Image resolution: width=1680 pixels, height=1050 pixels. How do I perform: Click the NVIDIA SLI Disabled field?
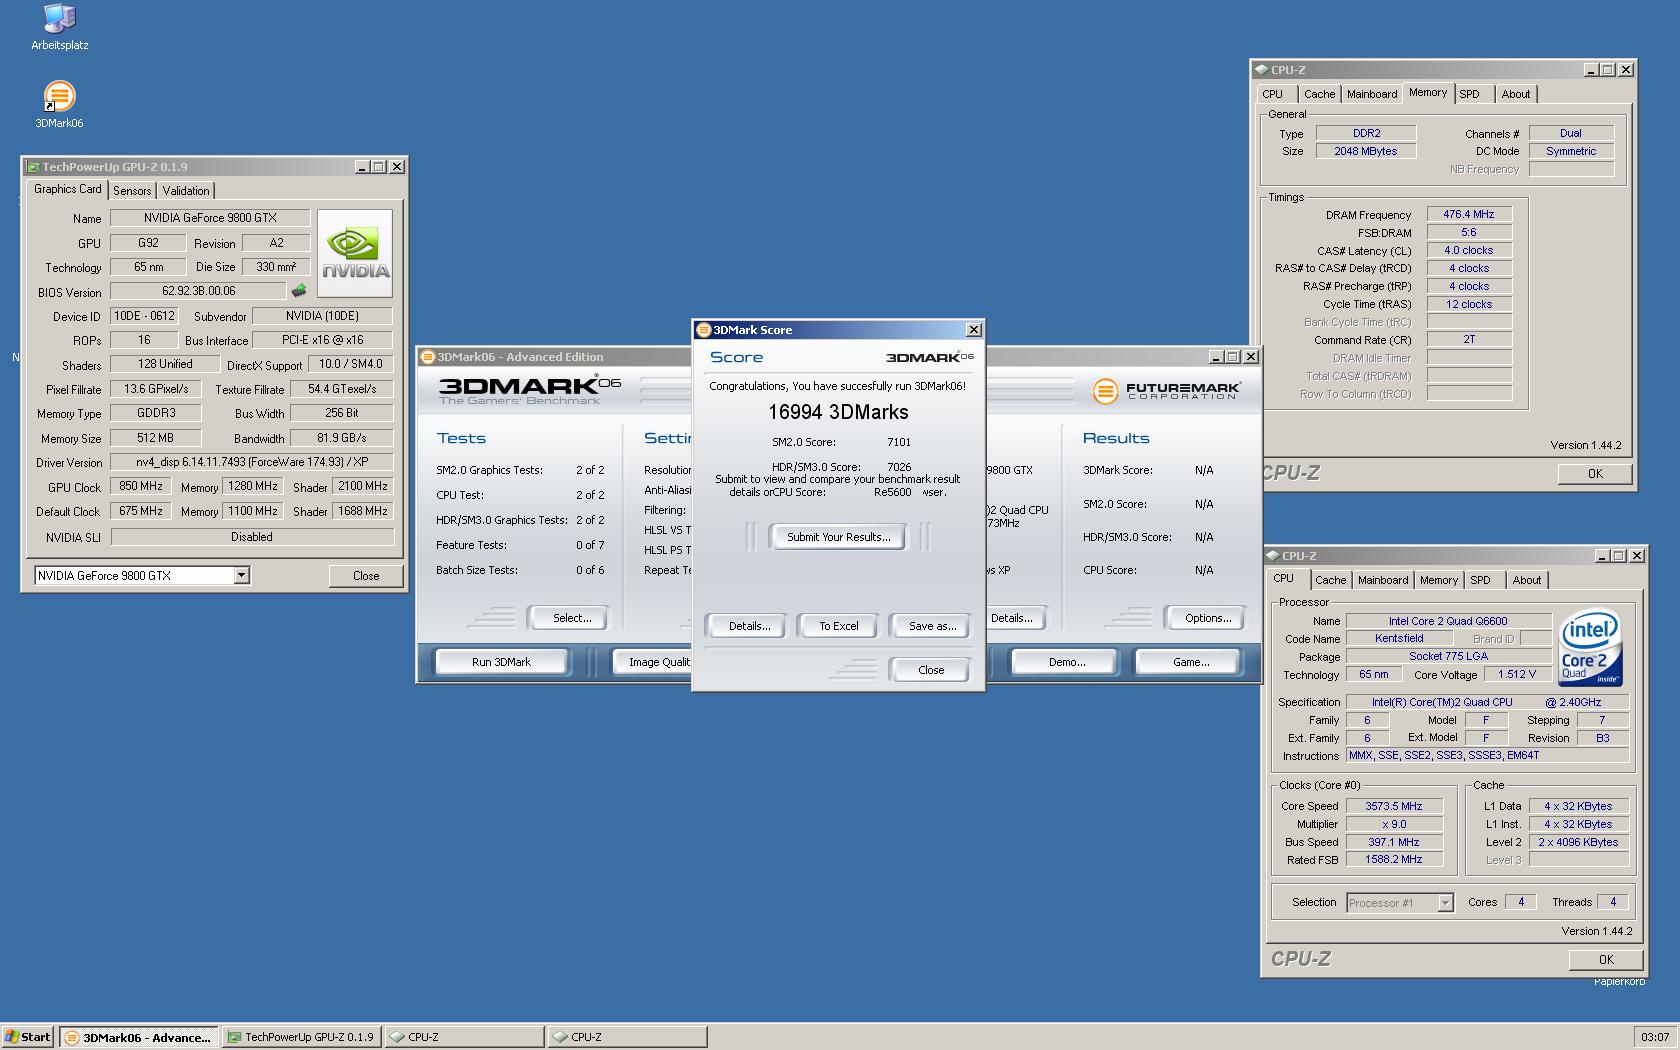pos(252,537)
